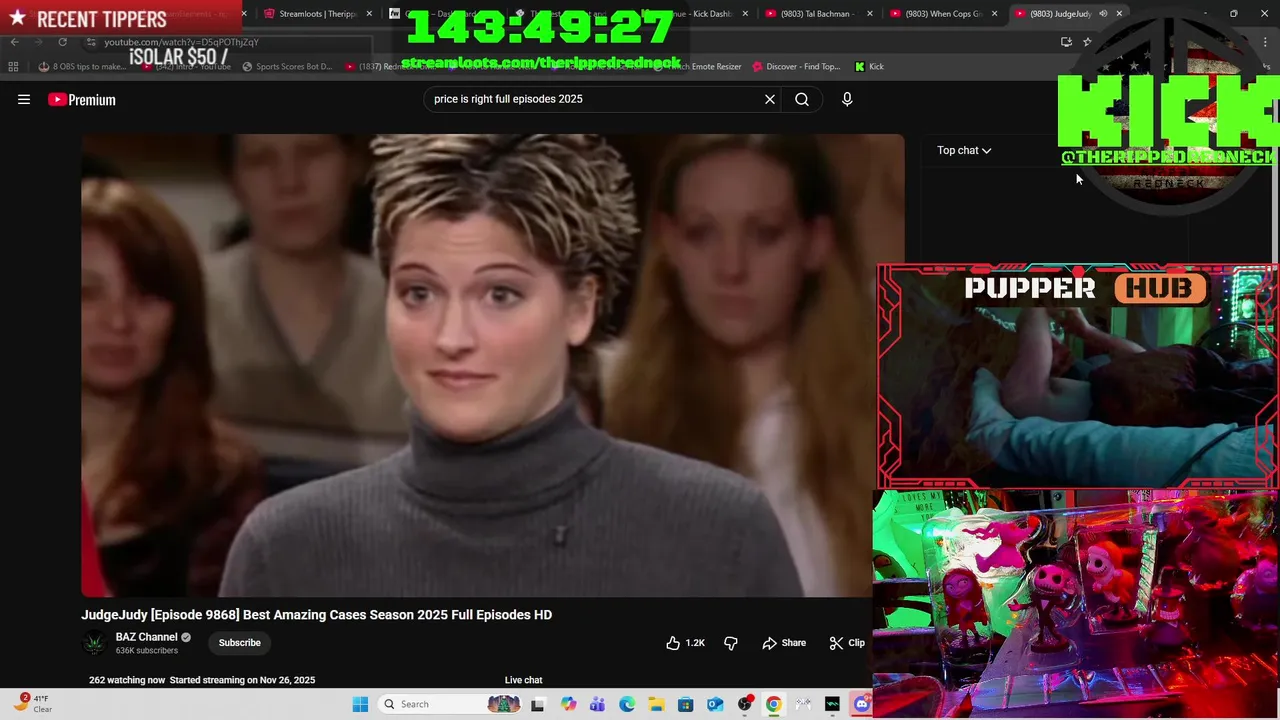Image resolution: width=1280 pixels, height=720 pixels.
Task: Like the Judge Judy video
Action: click(686, 643)
